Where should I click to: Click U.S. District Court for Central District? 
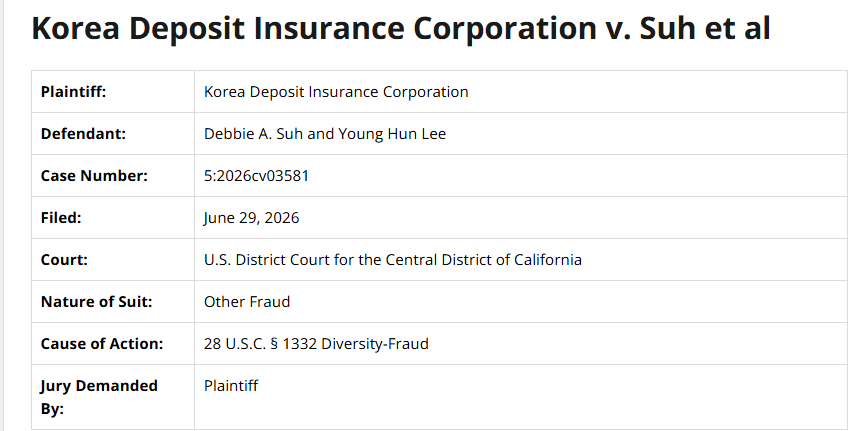pyautogui.click(x=393, y=260)
